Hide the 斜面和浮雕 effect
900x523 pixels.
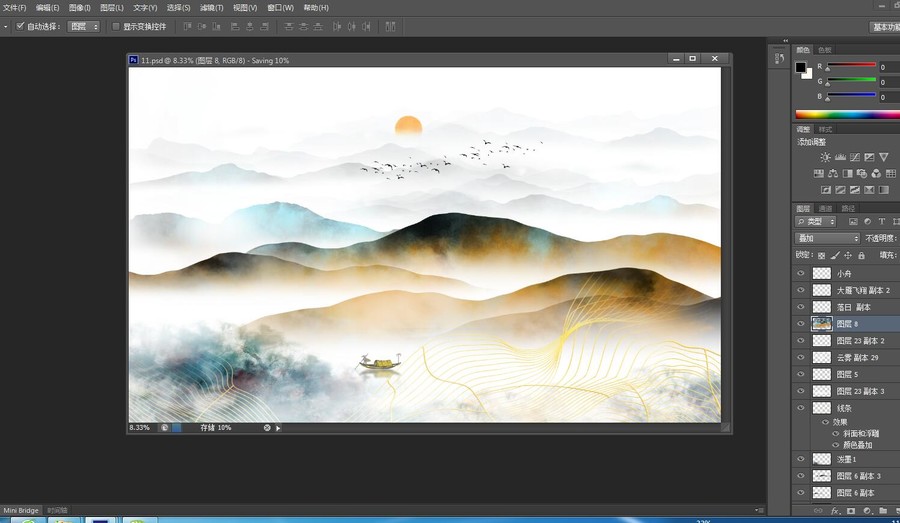click(x=836, y=434)
